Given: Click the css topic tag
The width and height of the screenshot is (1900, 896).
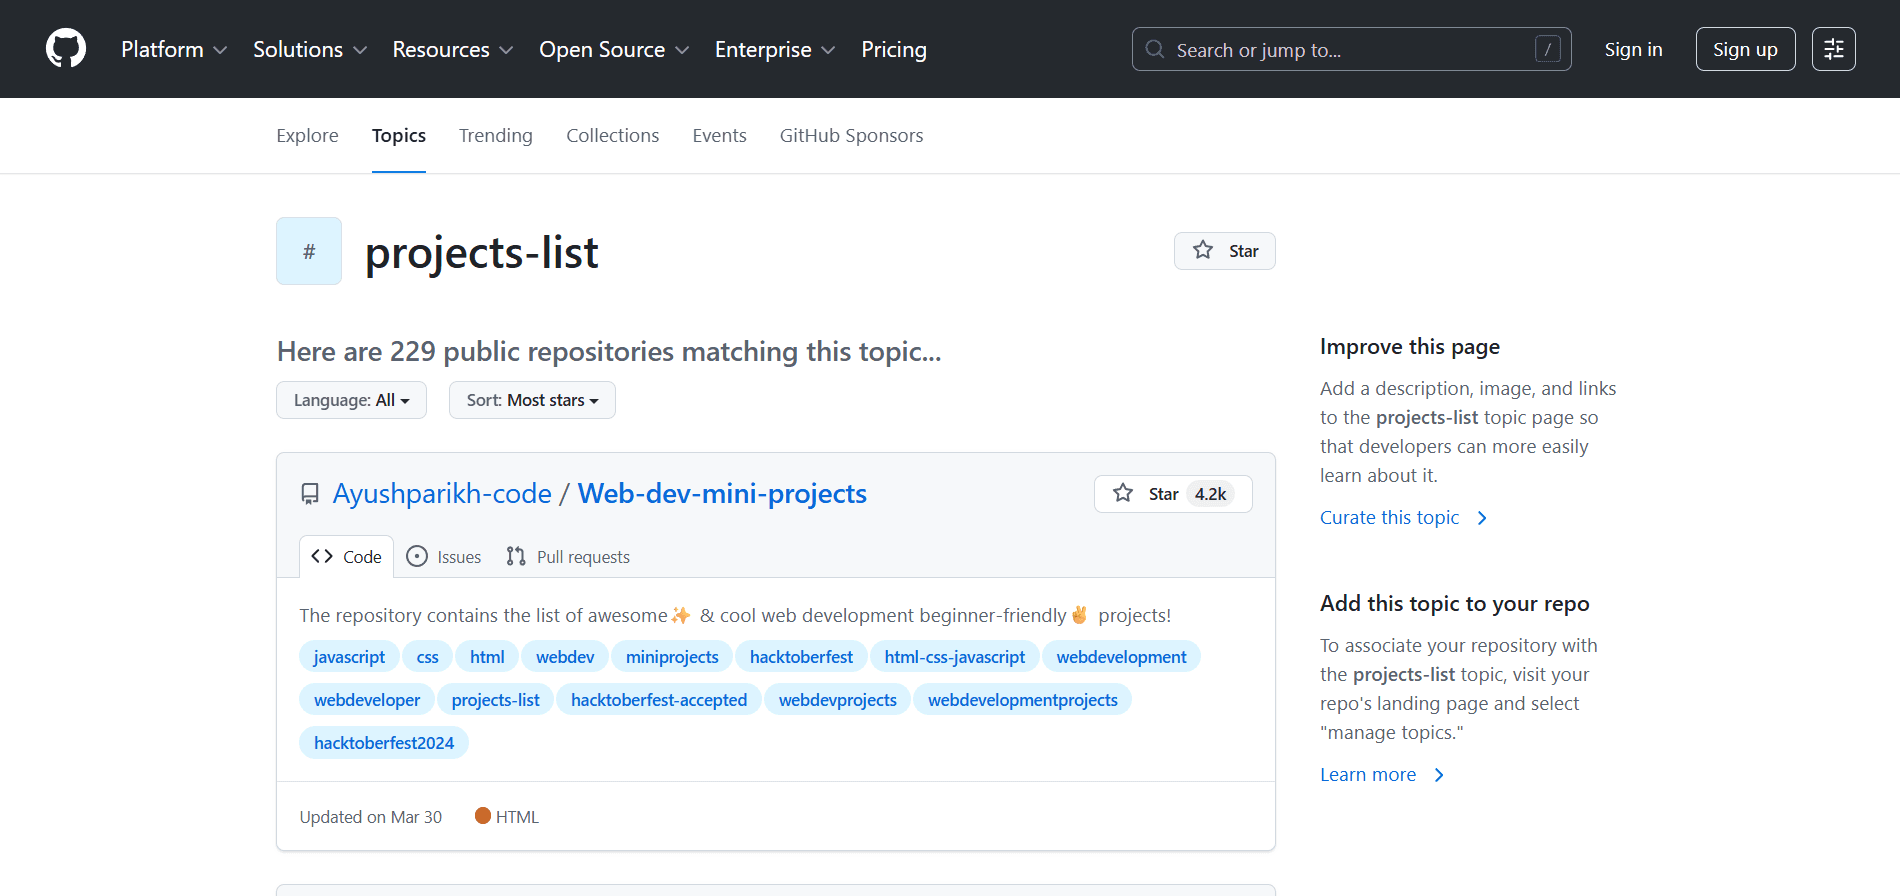Looking at the screenshot, I should [x=428, y=657].
